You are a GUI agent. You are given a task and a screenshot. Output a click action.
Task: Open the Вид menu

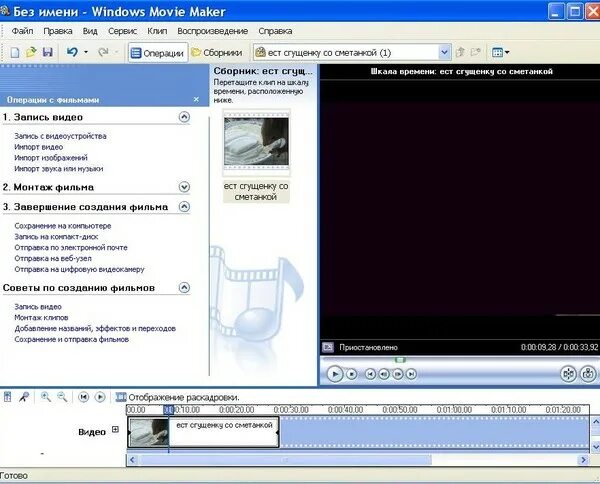pos(90,31)
